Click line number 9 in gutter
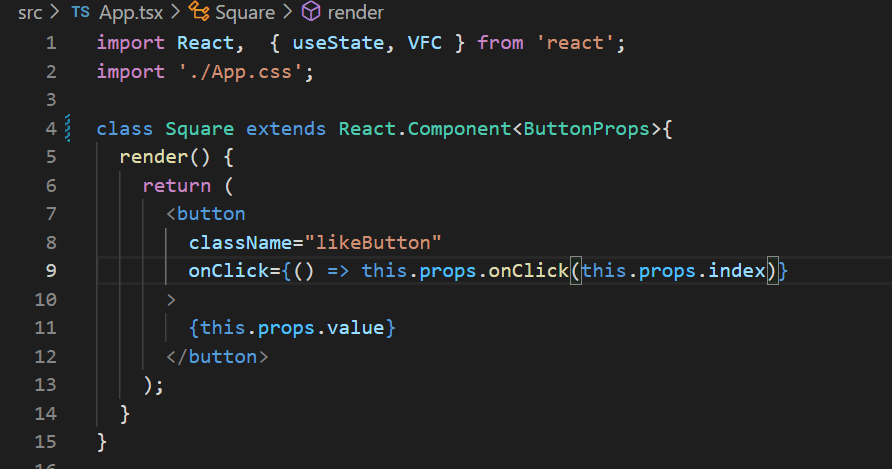 51,270
